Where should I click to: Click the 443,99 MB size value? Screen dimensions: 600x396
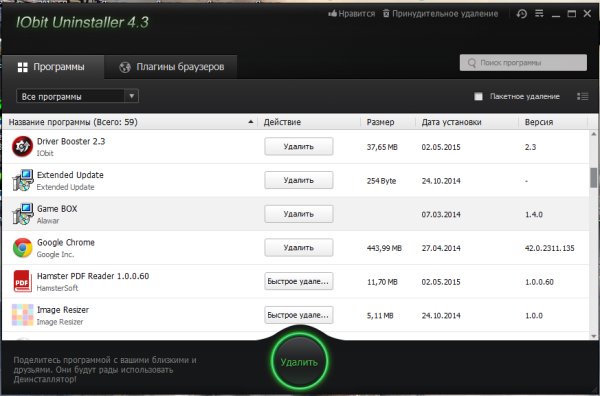(x=384, y=248)
